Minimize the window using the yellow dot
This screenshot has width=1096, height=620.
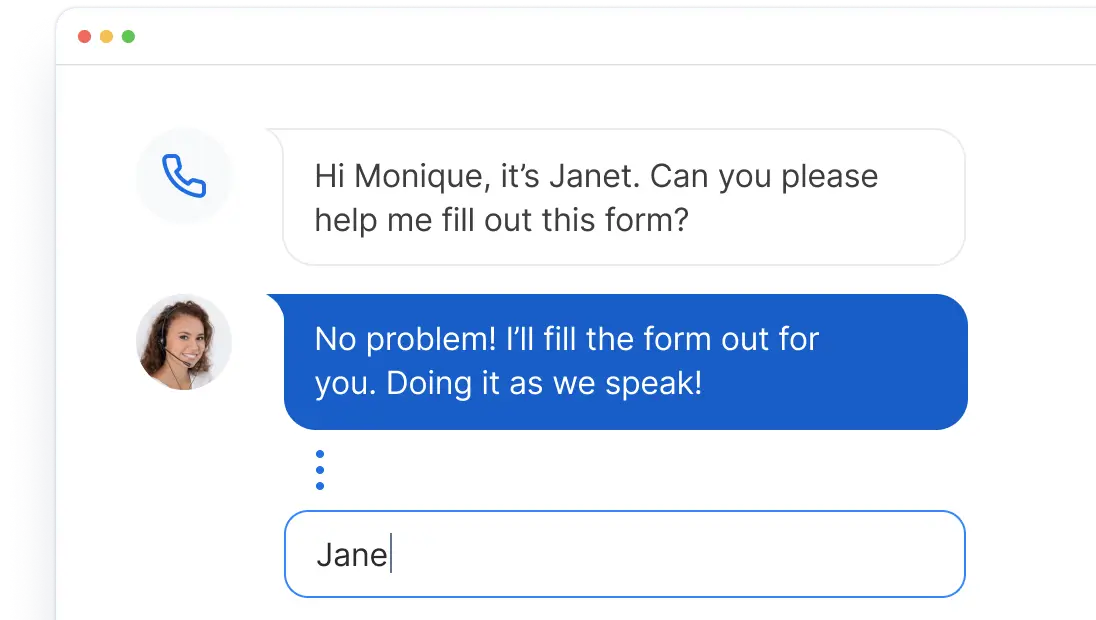[x=106, y=37]
